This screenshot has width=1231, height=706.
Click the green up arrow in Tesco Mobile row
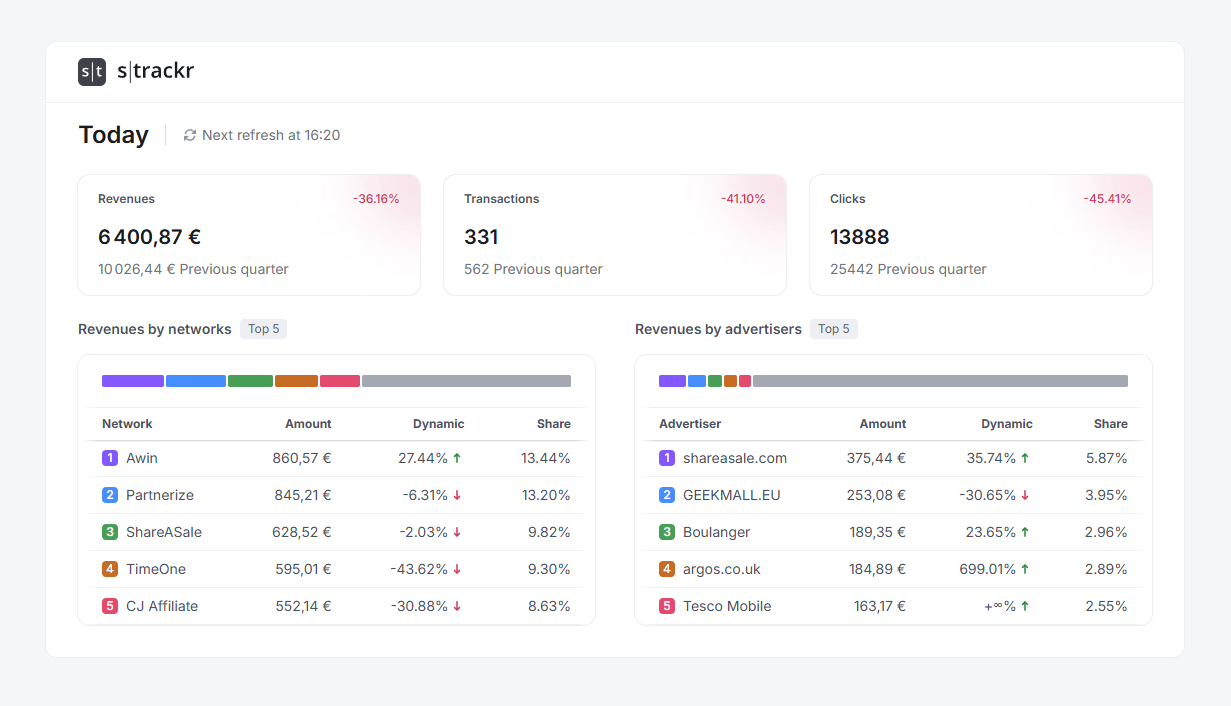click(x=1025, y=606)
